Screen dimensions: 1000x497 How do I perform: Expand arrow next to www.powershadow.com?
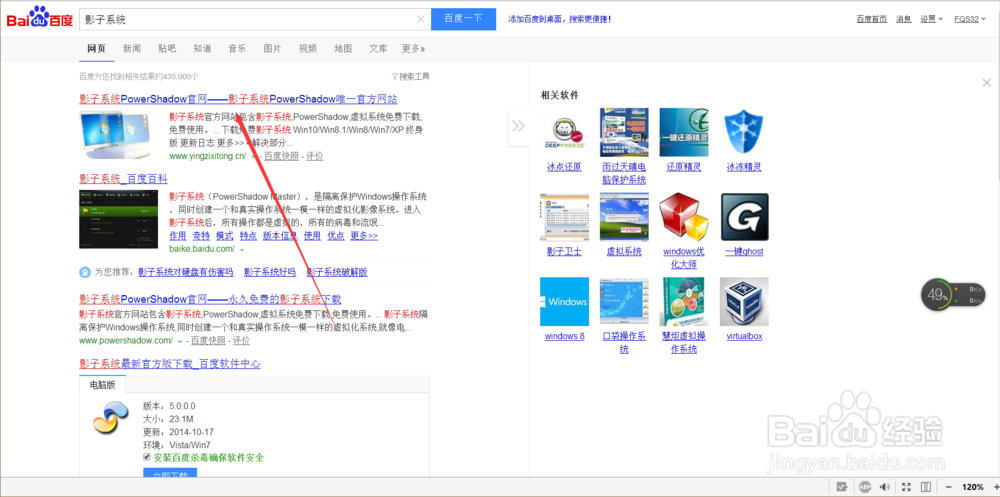[x=180, y=341]
